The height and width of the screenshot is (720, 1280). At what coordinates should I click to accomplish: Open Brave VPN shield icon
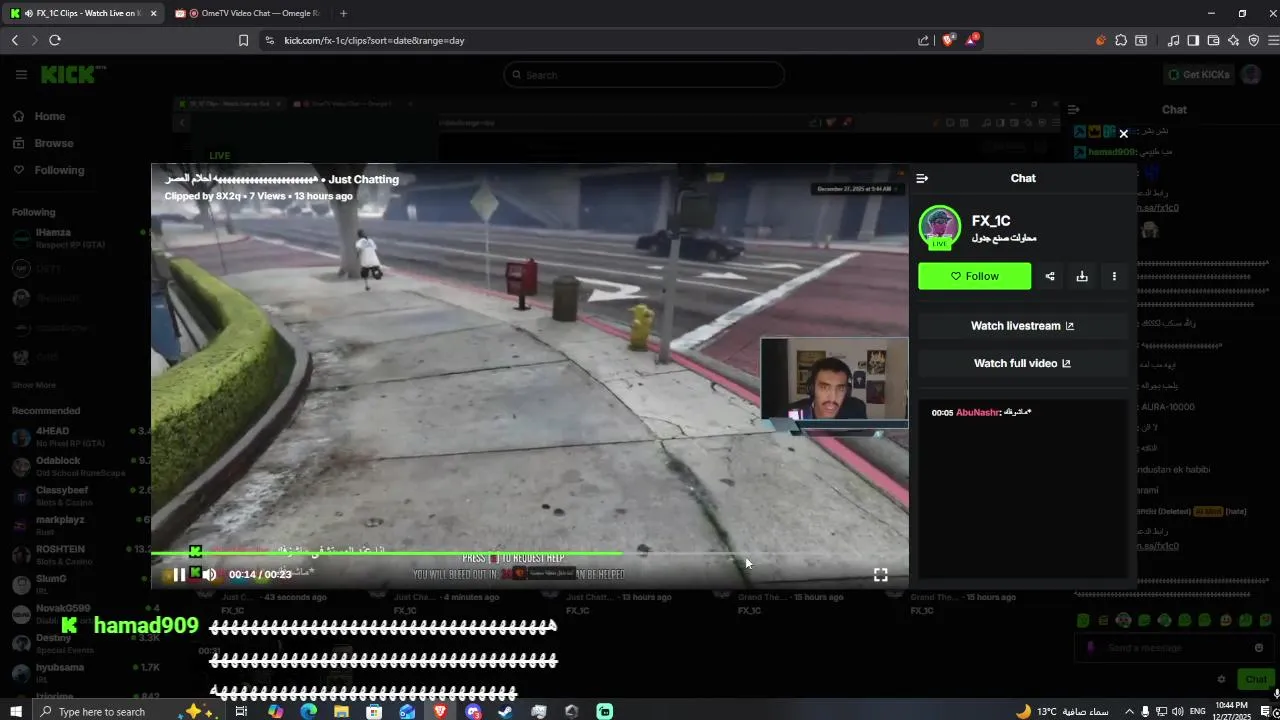tap(1254, 40)
